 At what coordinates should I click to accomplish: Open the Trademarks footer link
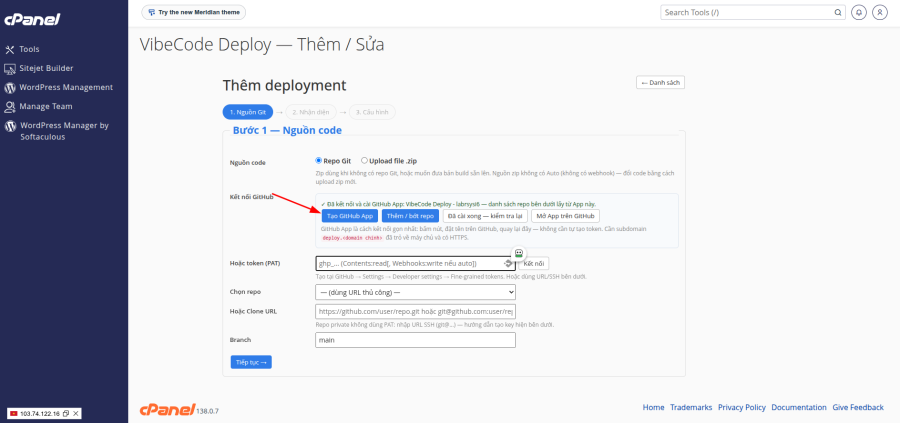pos(691,408)
